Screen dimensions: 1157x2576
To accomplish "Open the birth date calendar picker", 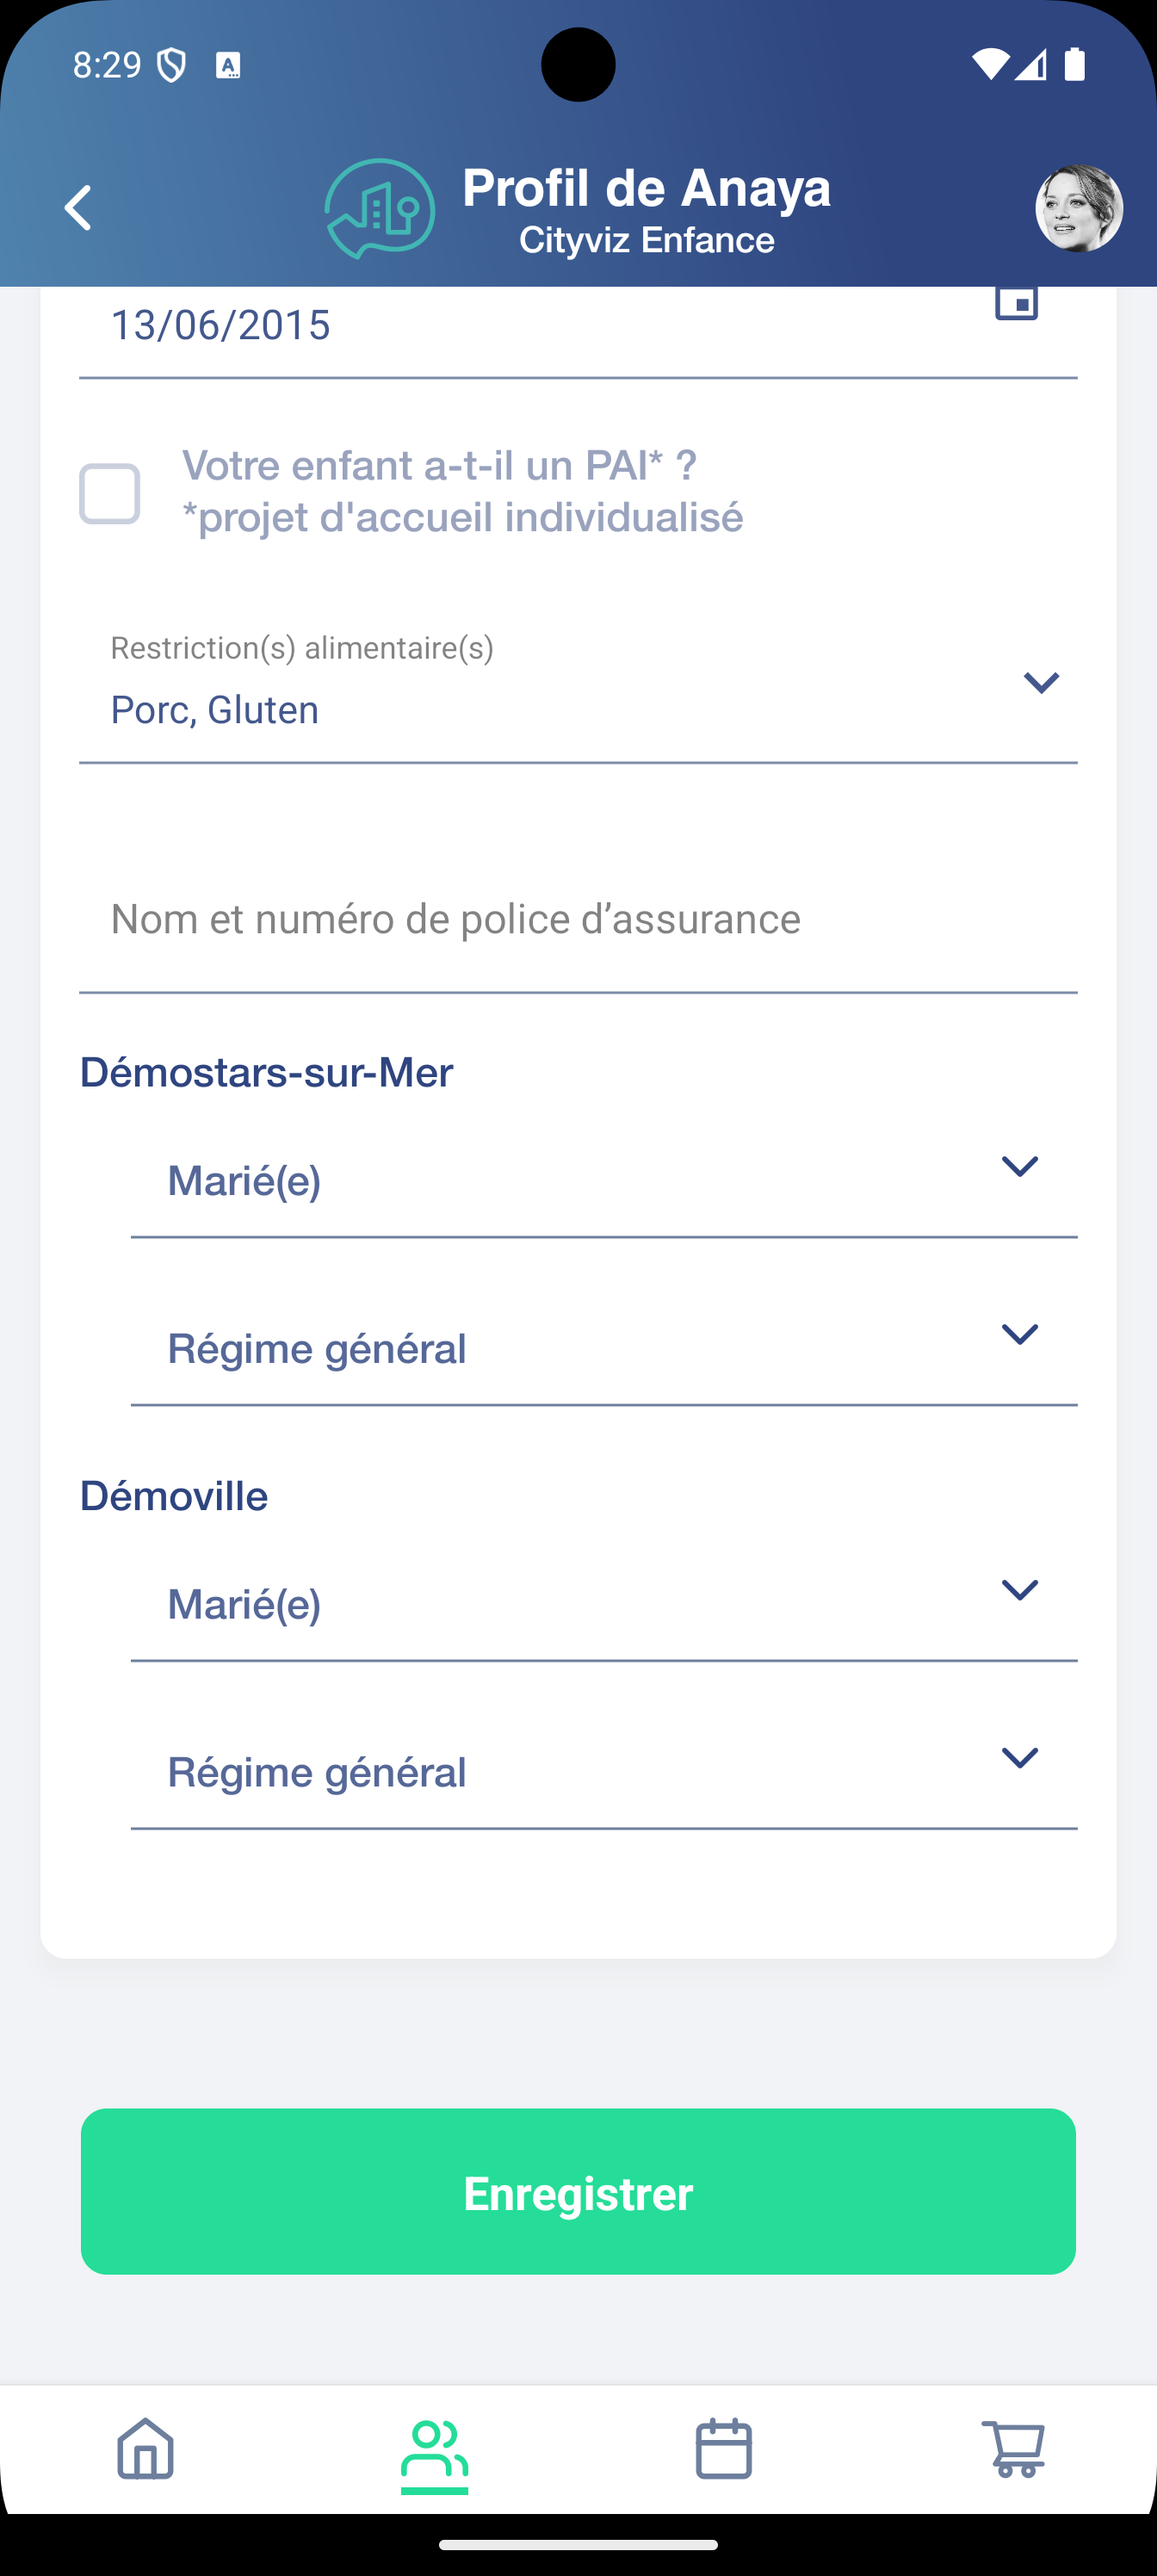I will 1016,303.
